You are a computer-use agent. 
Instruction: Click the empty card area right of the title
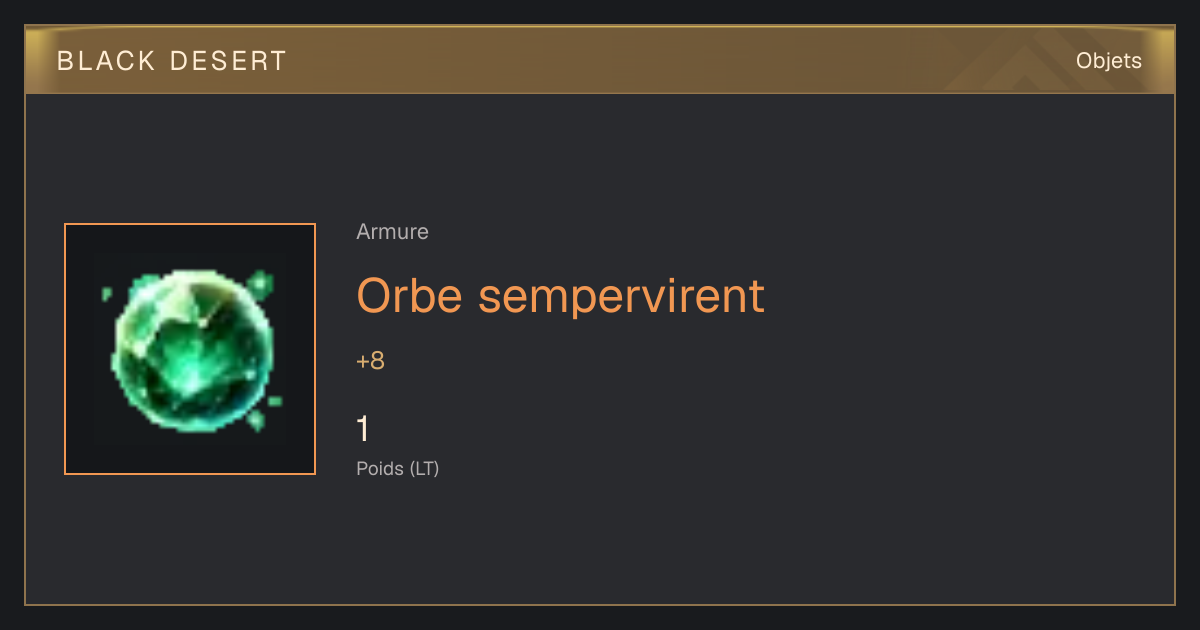pos(960,297)
